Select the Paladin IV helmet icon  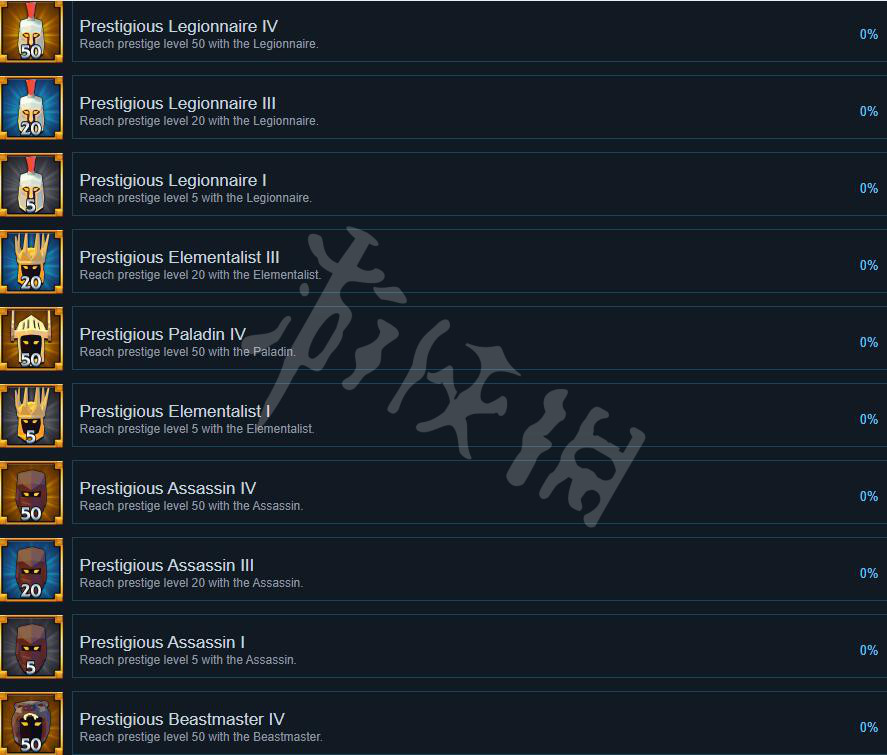31,339
